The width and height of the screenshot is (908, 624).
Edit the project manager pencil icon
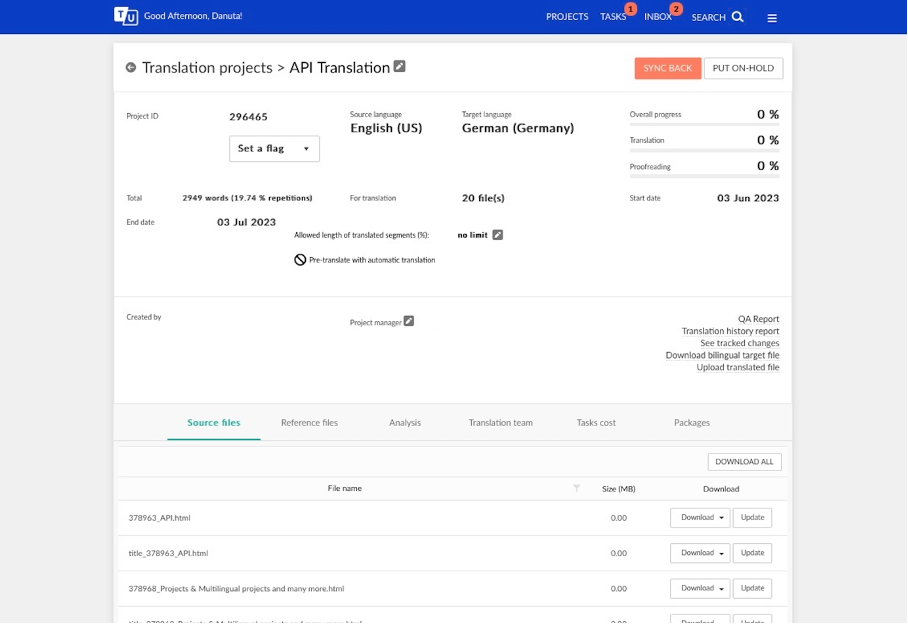[x=409, y=321]
